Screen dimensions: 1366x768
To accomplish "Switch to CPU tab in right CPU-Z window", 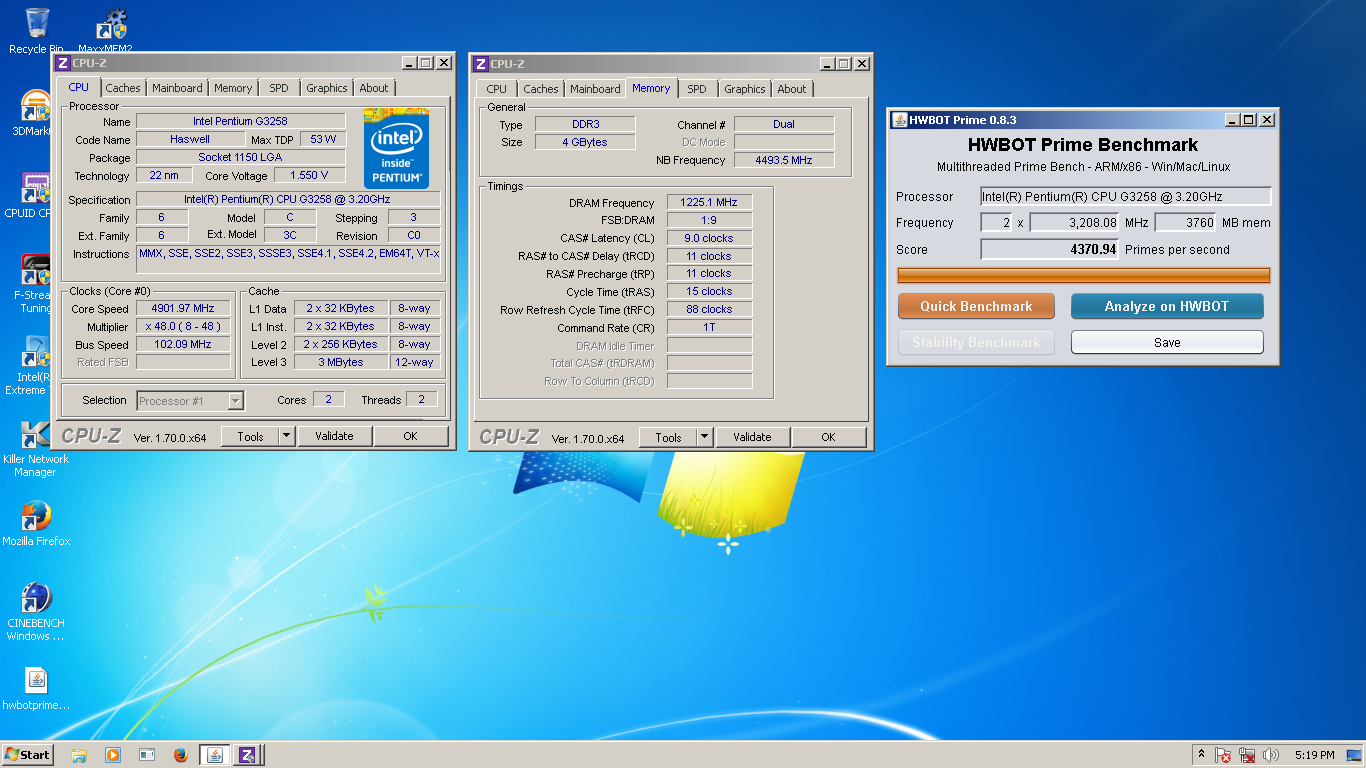I will click(497, 89).
